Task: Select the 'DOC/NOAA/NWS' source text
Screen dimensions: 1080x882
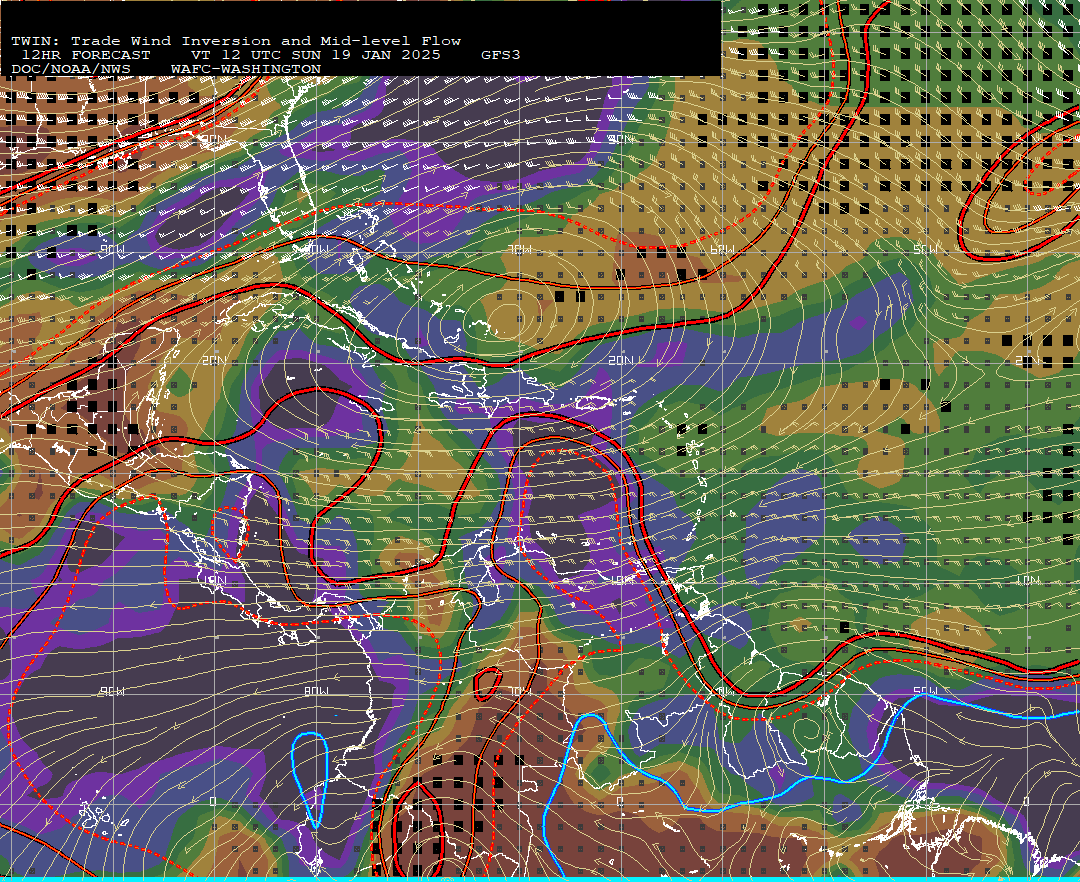Action: (71, 70)
